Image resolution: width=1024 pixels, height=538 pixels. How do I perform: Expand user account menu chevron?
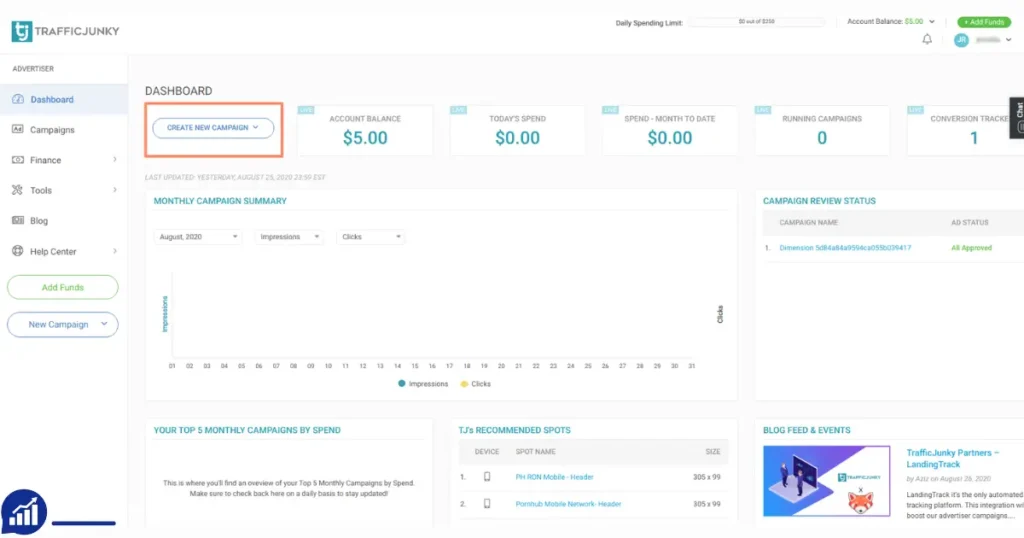pos(1008,40)
